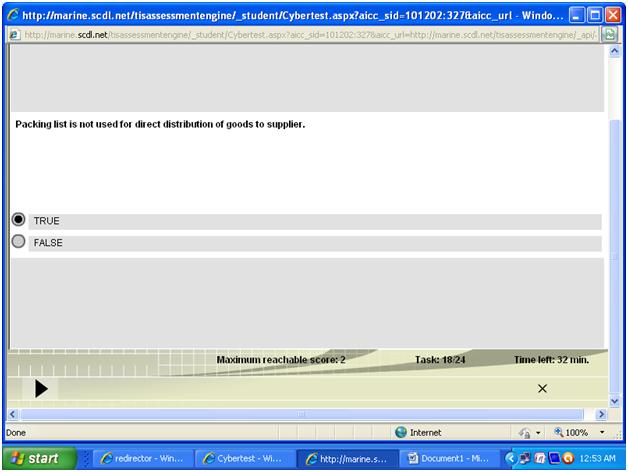The image size is (628, 472).
Task: Click horizontal scrollbar left arrow
Action: point(13,414)
